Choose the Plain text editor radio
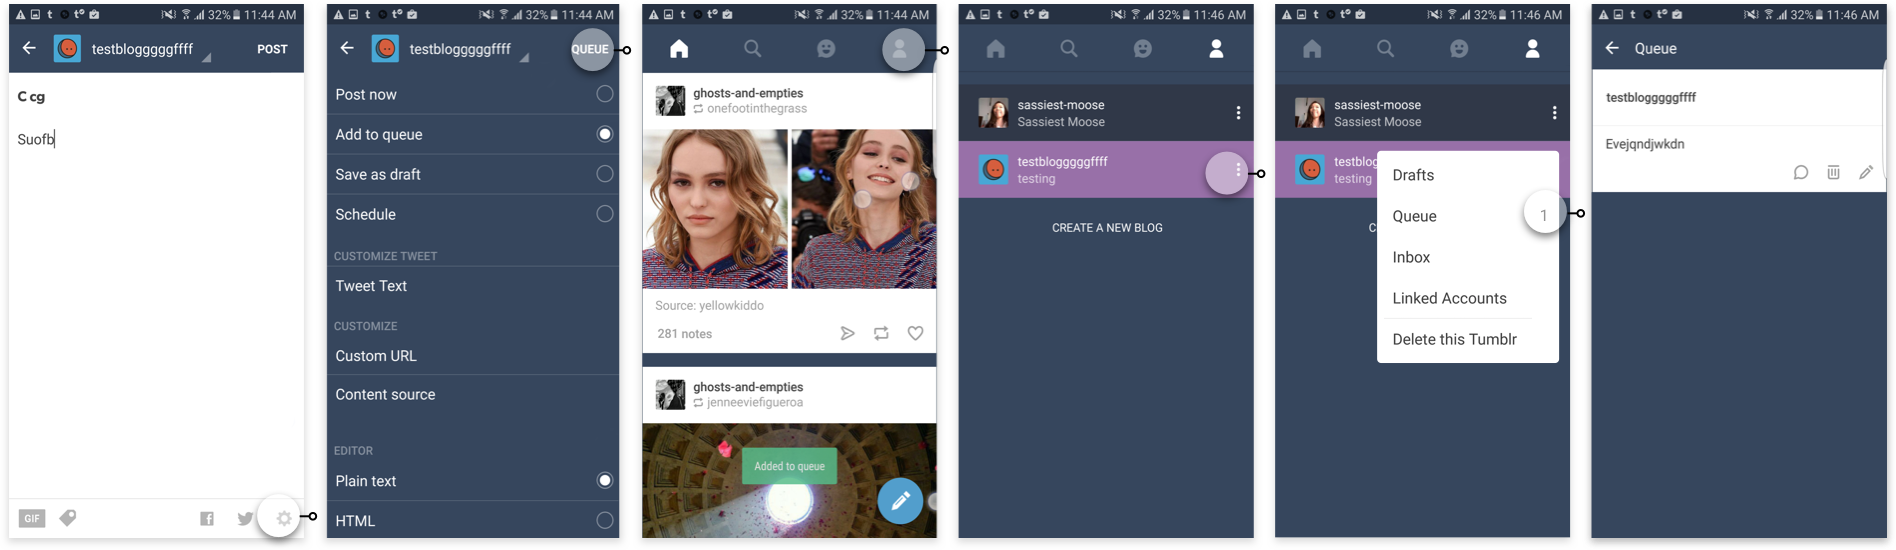The image size is (1896, 550). [x=605, y=481]
